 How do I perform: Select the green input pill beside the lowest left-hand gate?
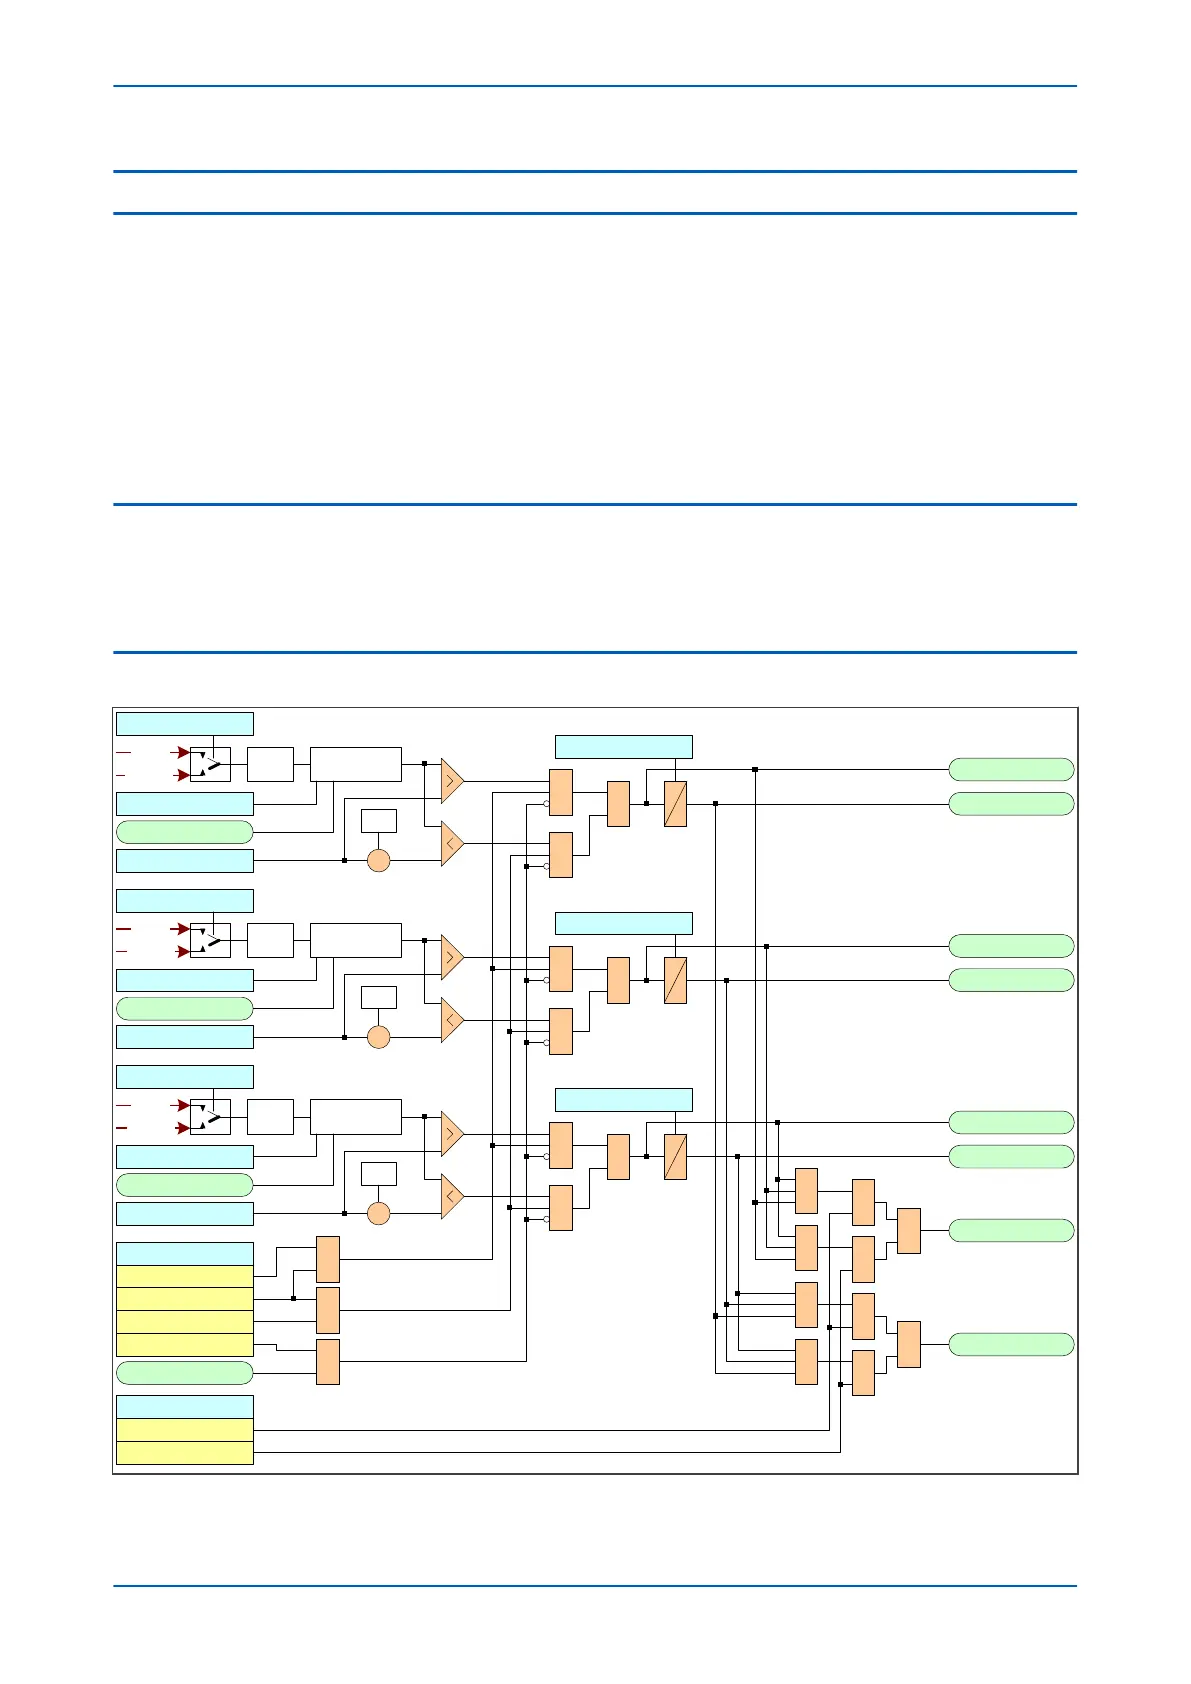pos(185,1372)
